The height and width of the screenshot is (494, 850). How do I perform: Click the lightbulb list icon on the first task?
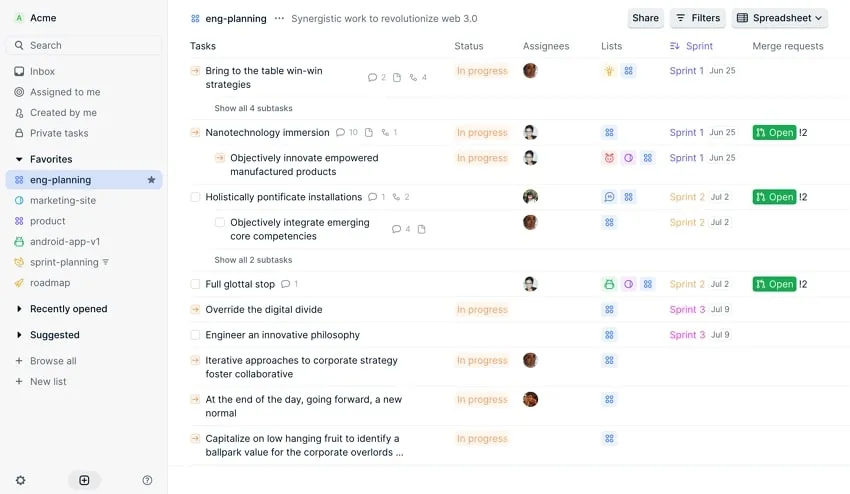tap(609, 71)
